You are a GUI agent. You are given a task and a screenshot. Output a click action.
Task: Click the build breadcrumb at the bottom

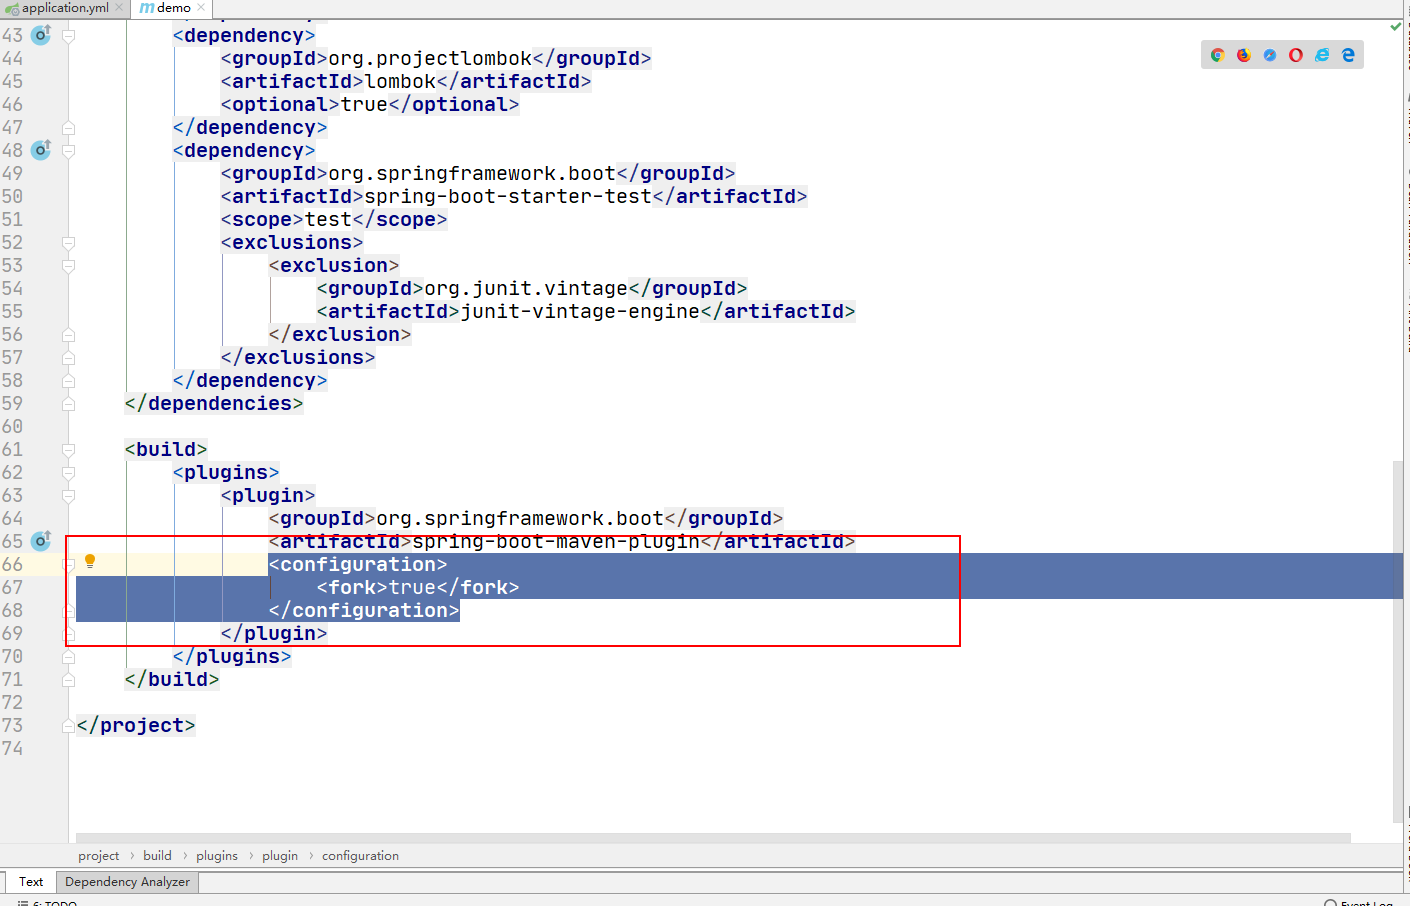[x=157, y=855]
